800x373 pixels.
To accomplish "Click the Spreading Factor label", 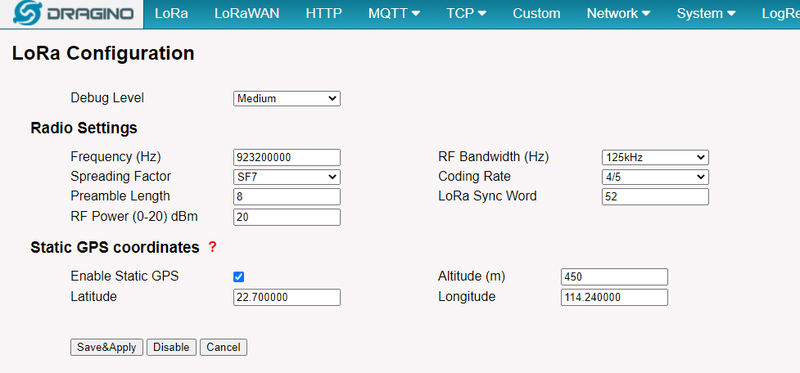I will pos(121,177).
